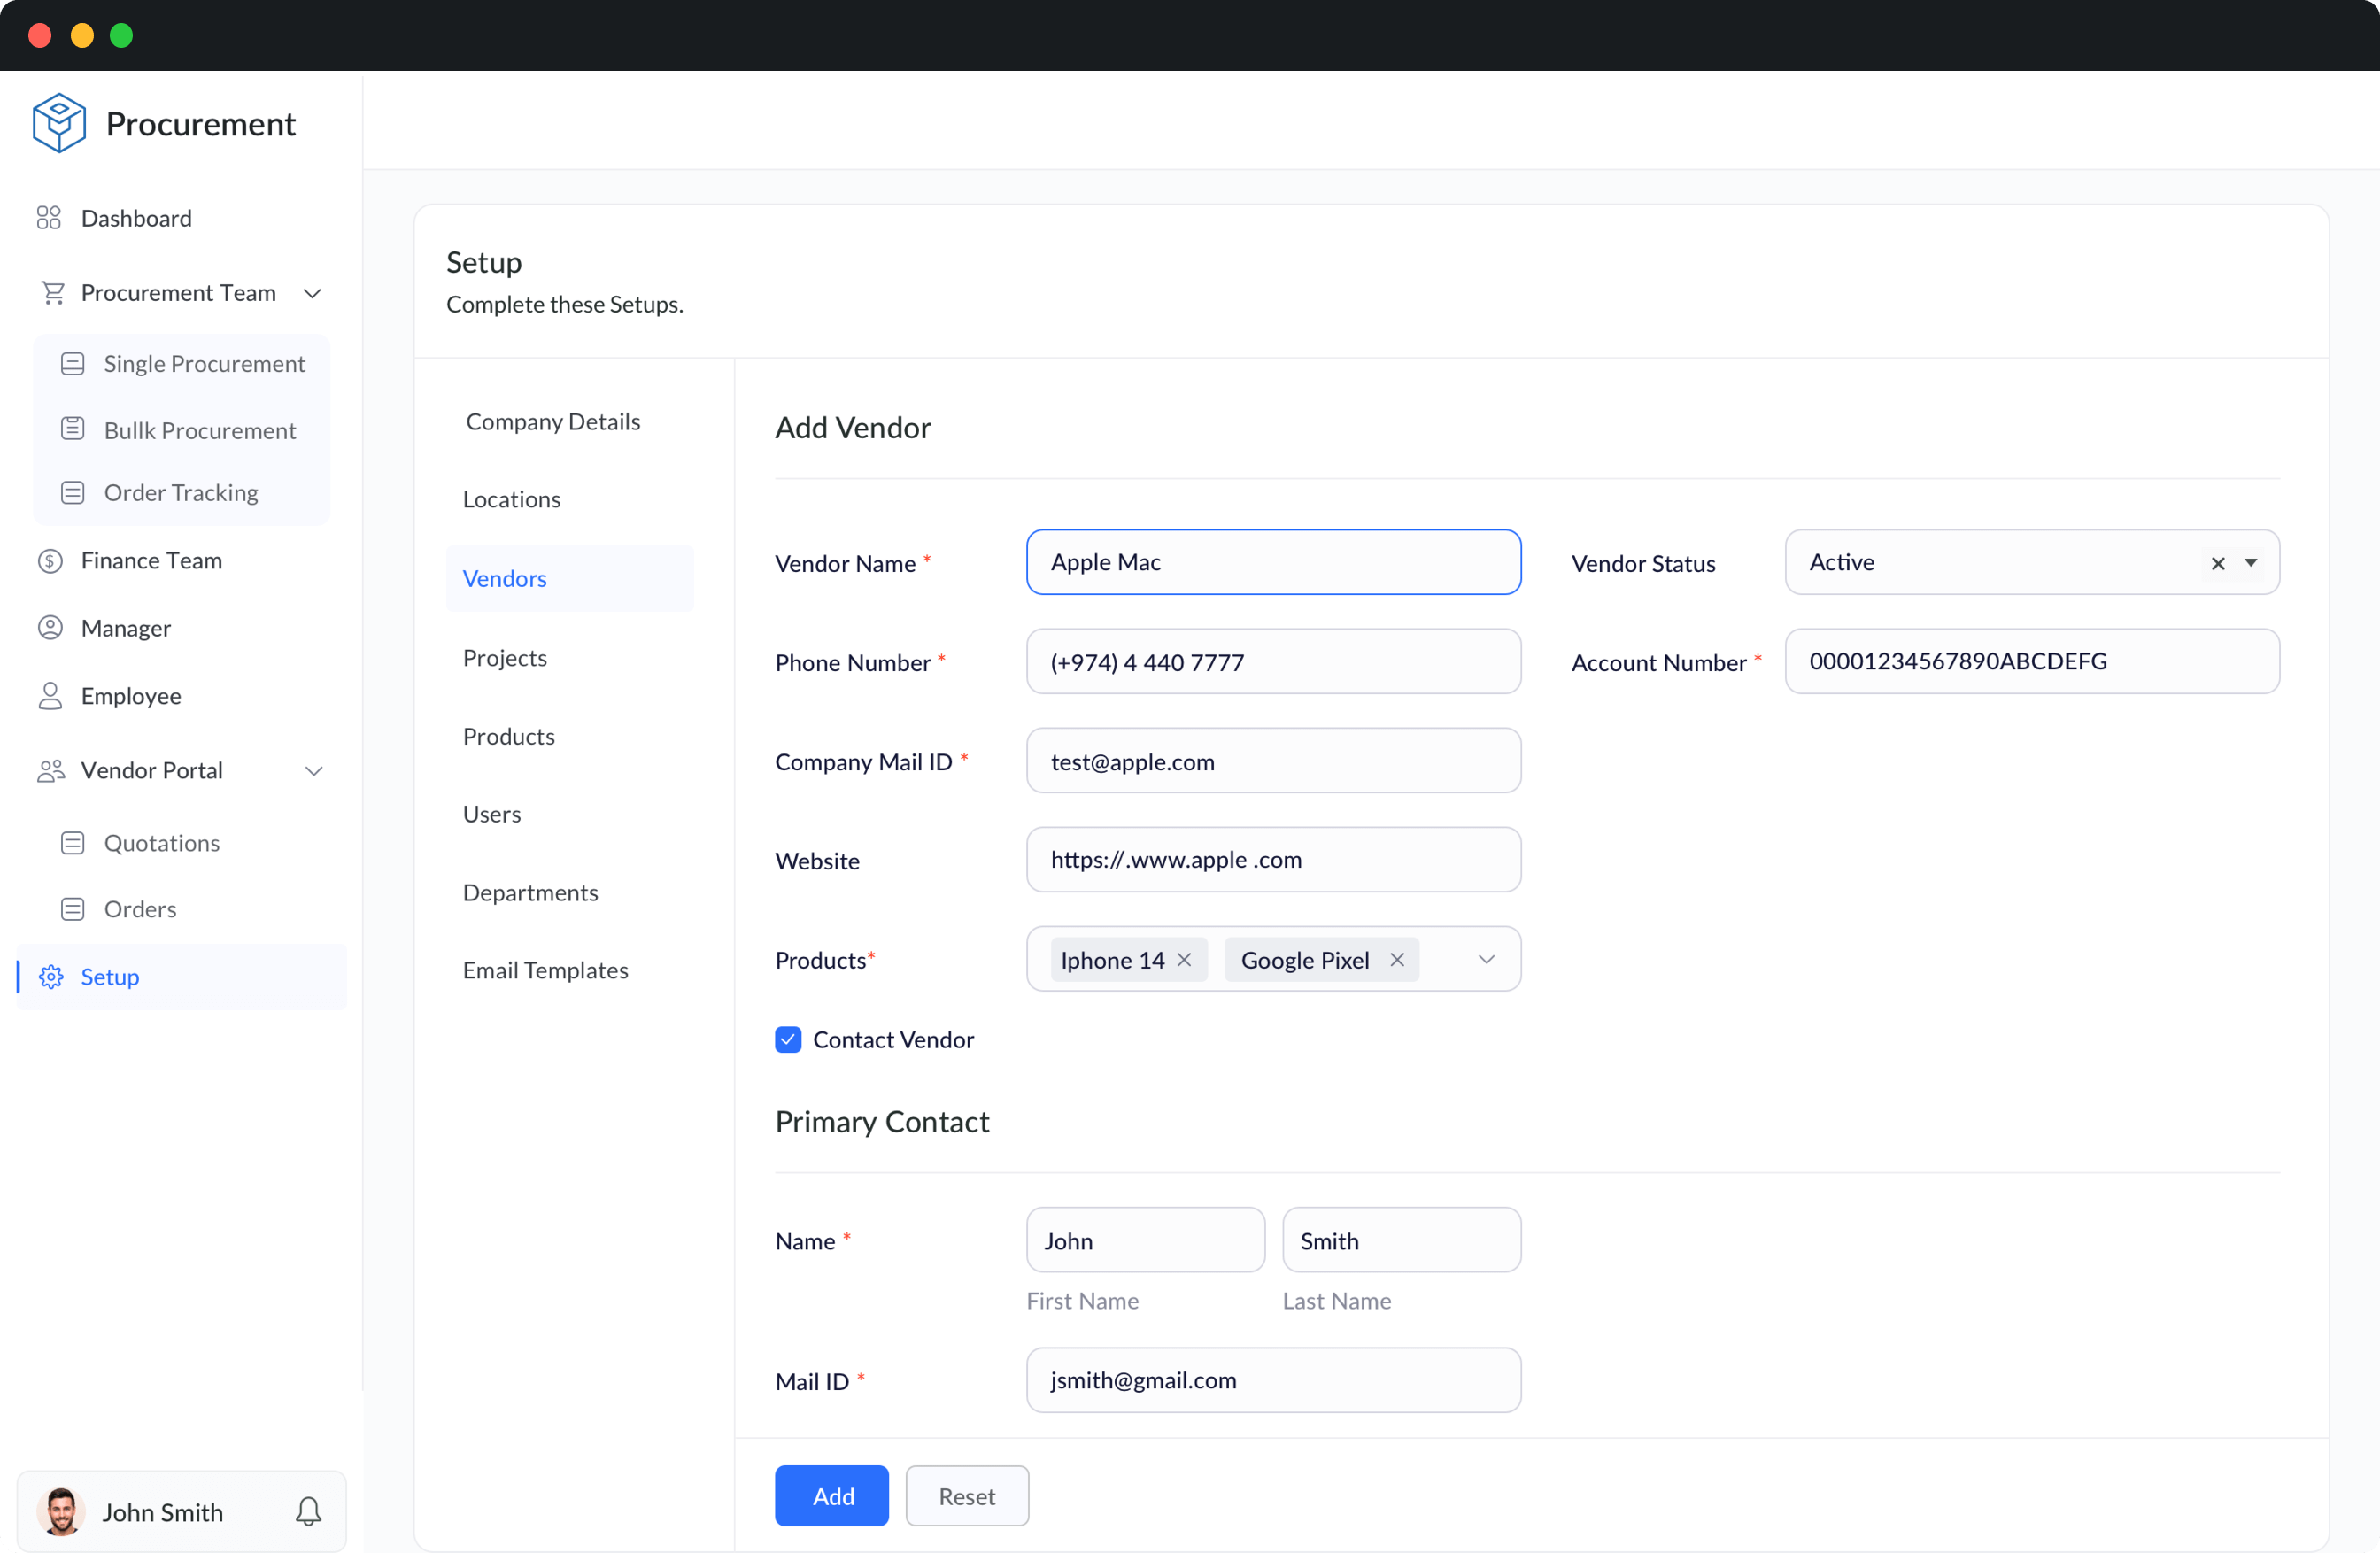Open the Email Templates section
This screenshot has height=1553, width=2380.
tap(546, 969)
